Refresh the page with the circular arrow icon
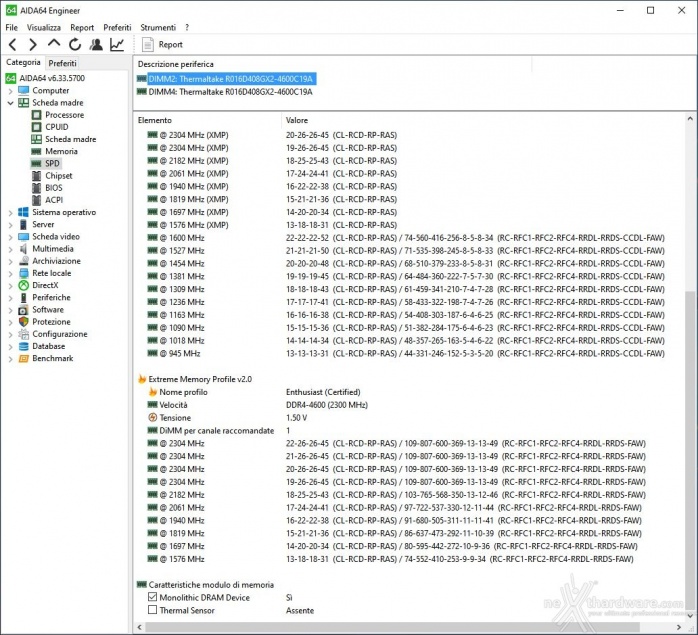 [75, 45]
